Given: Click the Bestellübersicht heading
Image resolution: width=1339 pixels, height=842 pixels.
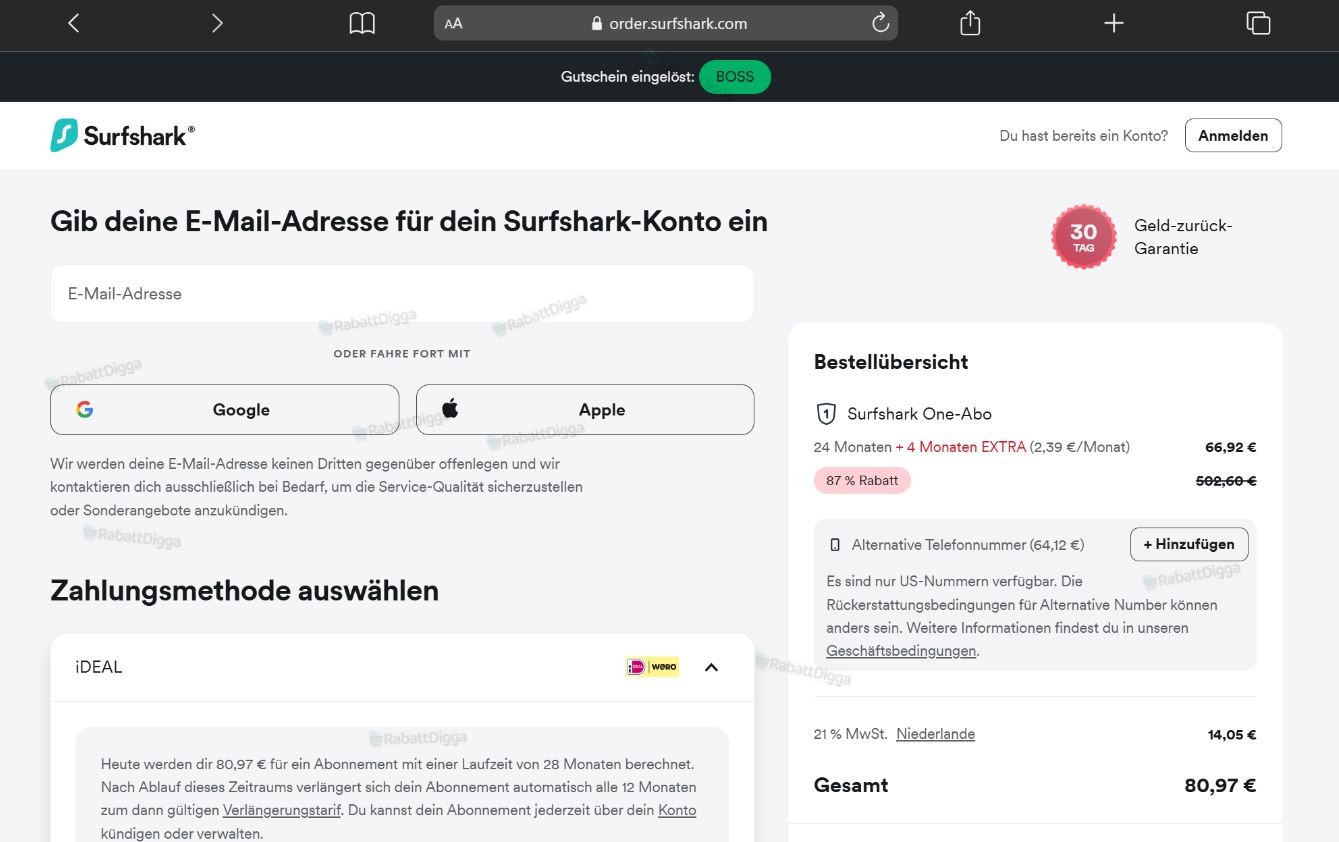Looking at the screenshot, I should click(x=891, y=362).
